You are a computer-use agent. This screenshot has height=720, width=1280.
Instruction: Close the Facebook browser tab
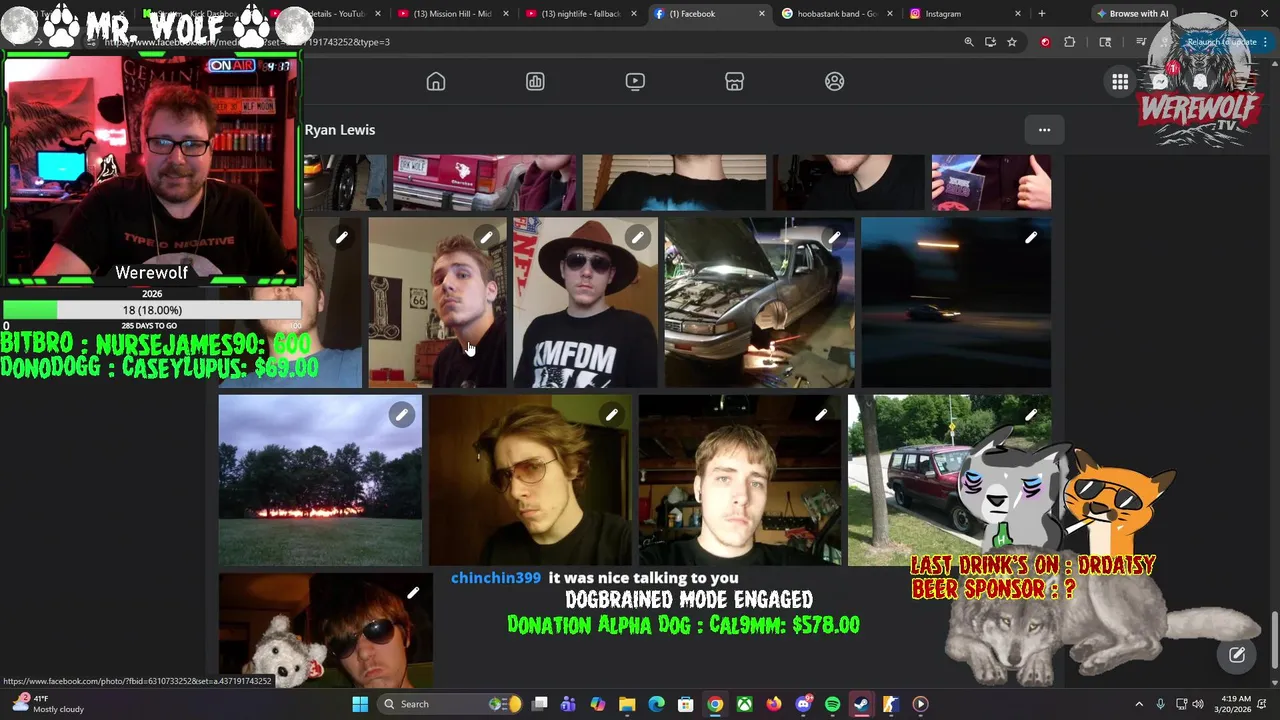(762, 14)
